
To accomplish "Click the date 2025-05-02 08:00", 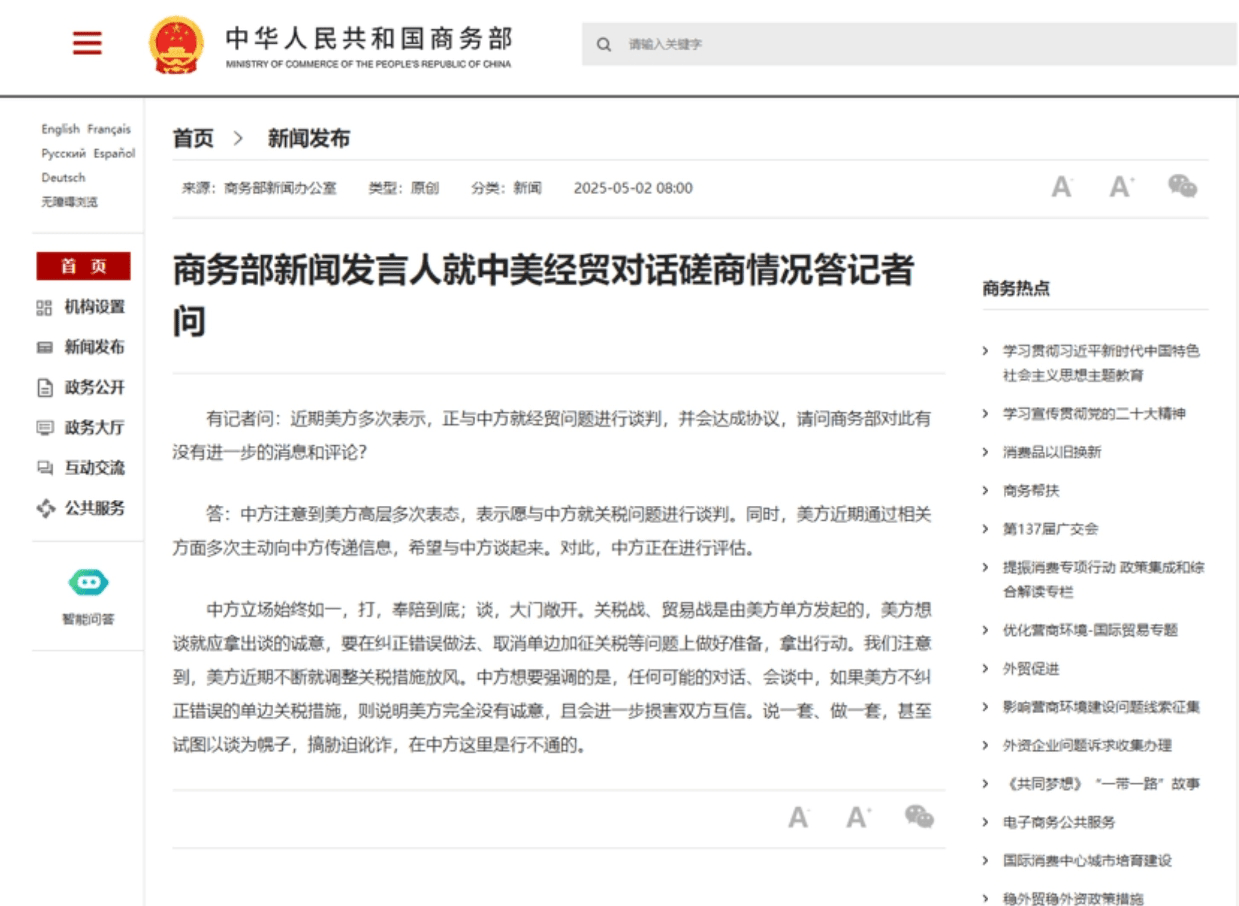I will [x=633, y=188].
